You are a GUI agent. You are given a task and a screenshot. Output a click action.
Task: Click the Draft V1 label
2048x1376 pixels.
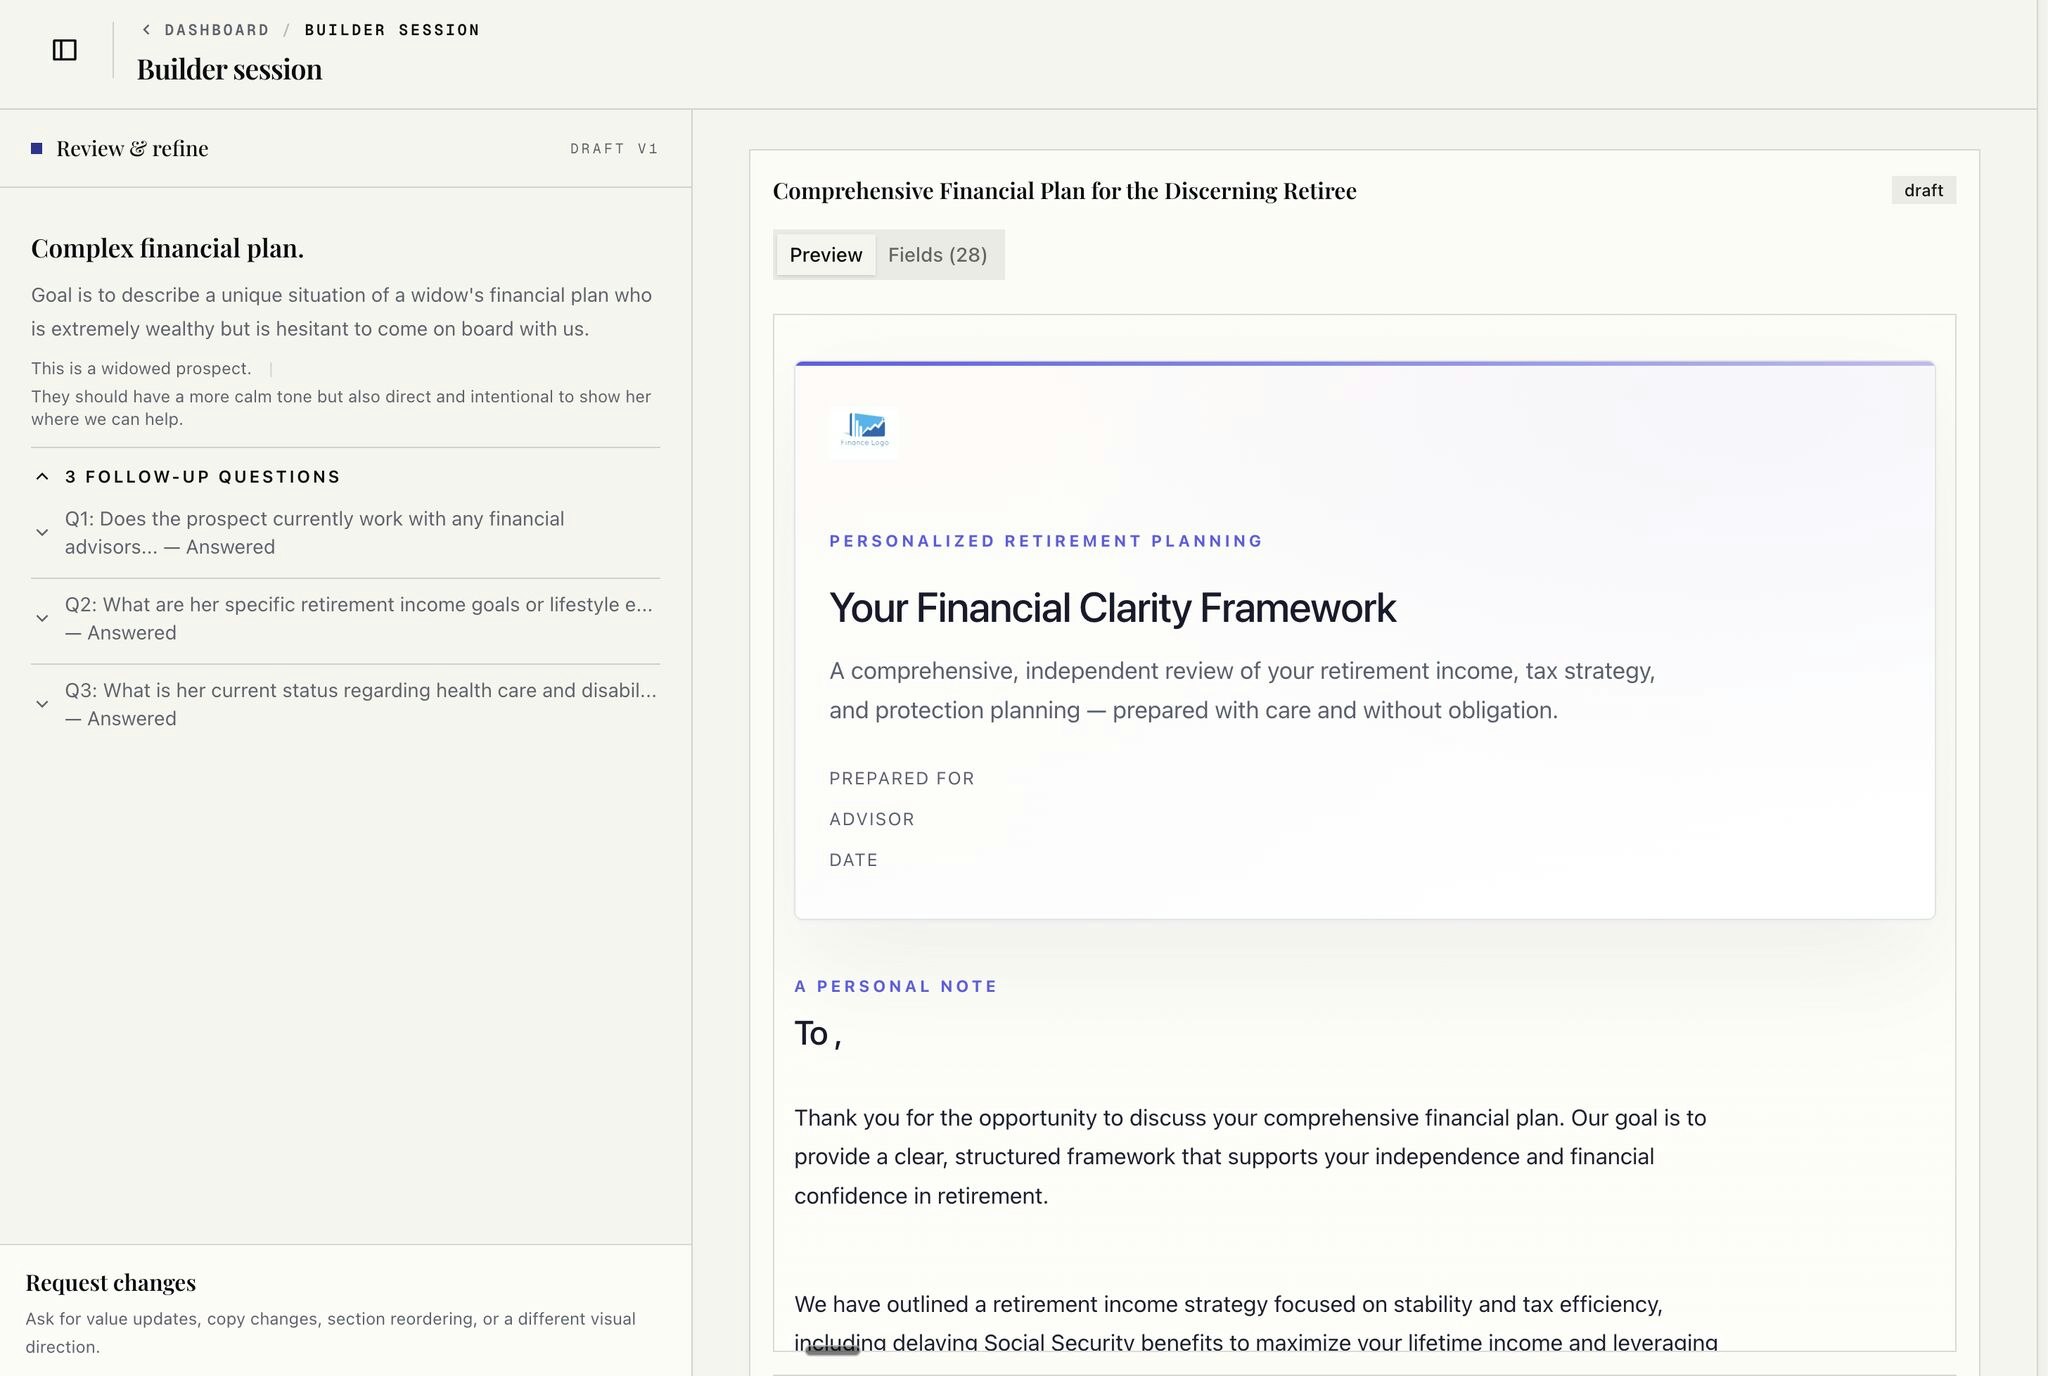click(614, 149)
